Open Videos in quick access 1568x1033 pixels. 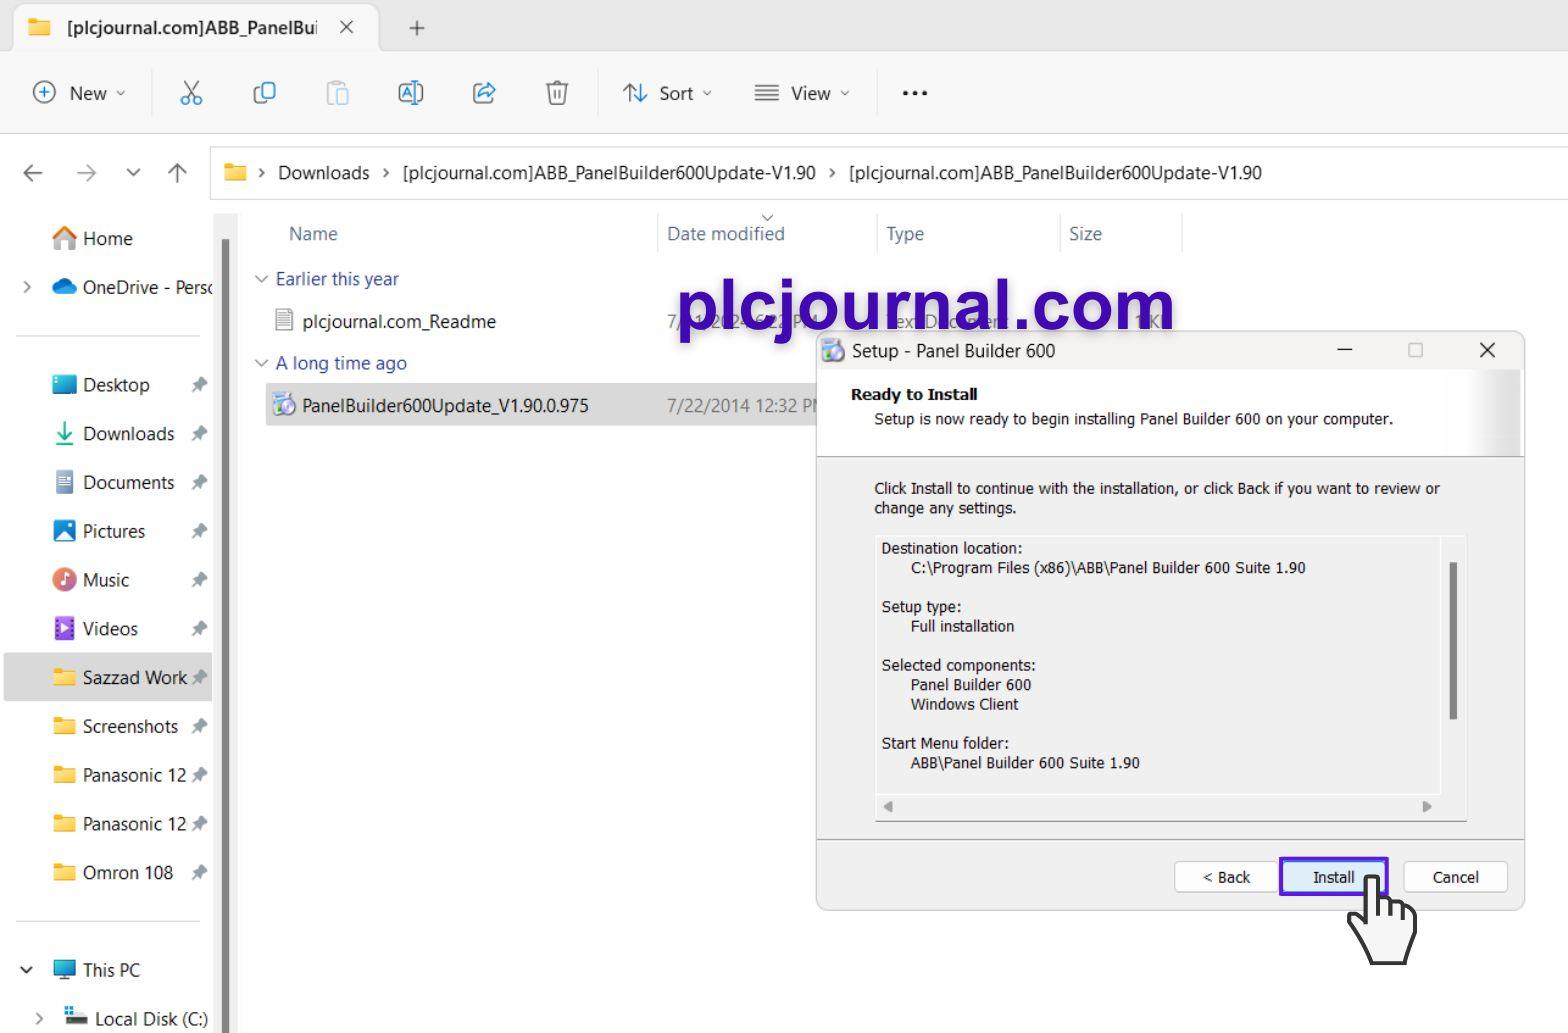click(x=110, y=629)
